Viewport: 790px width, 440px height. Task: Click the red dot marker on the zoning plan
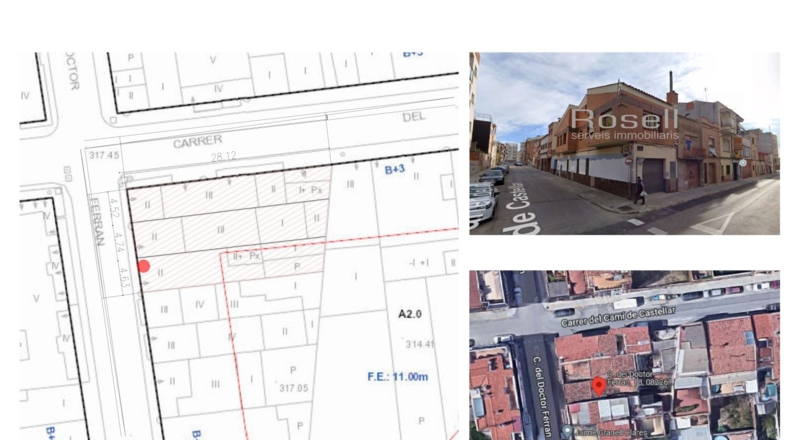point(144,266)
